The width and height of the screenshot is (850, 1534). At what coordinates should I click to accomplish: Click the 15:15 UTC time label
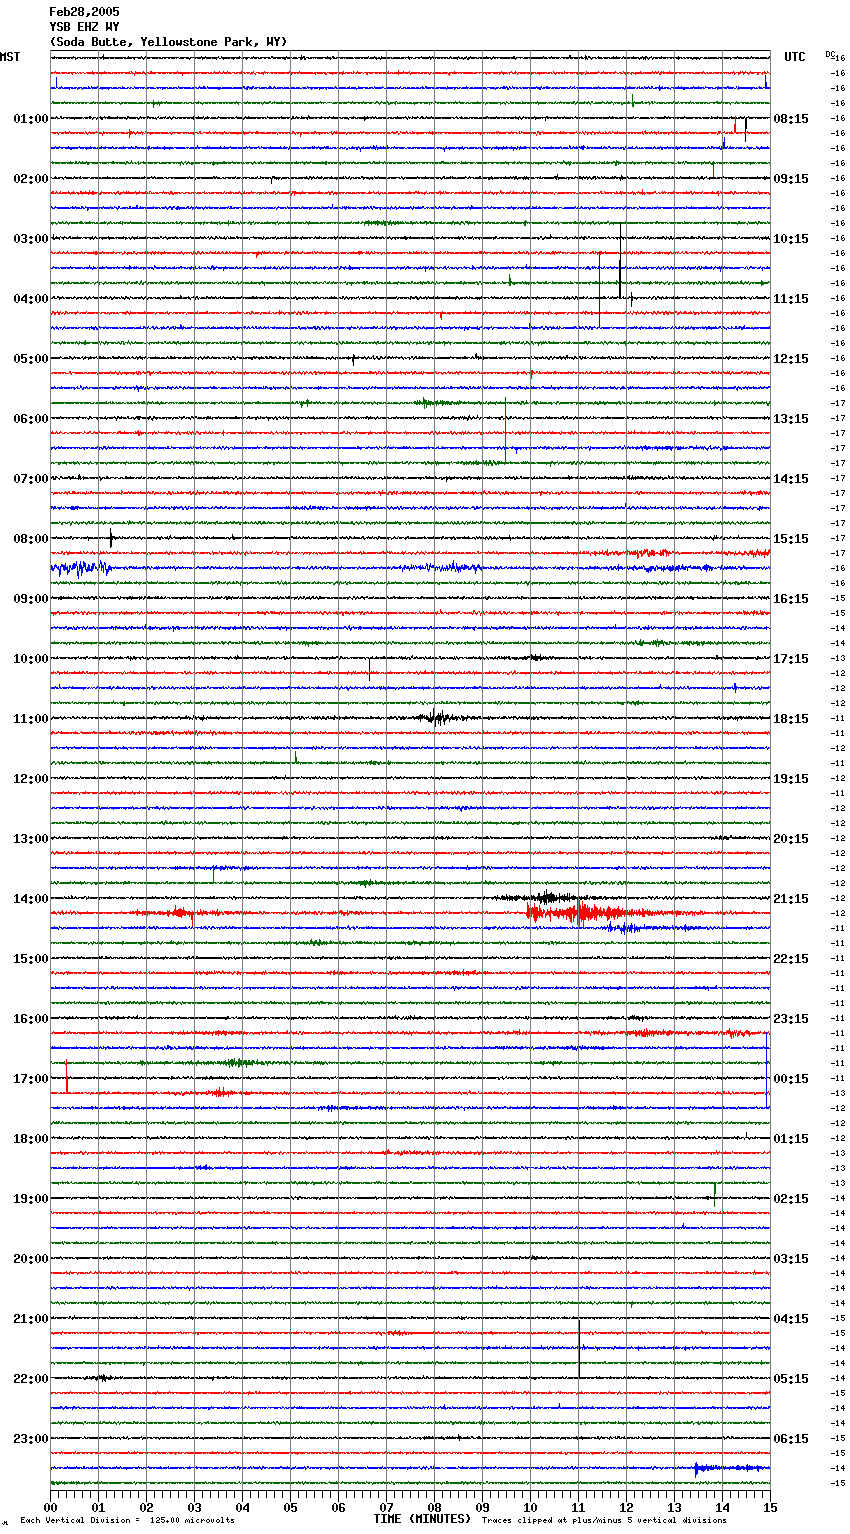click(791, 539)
